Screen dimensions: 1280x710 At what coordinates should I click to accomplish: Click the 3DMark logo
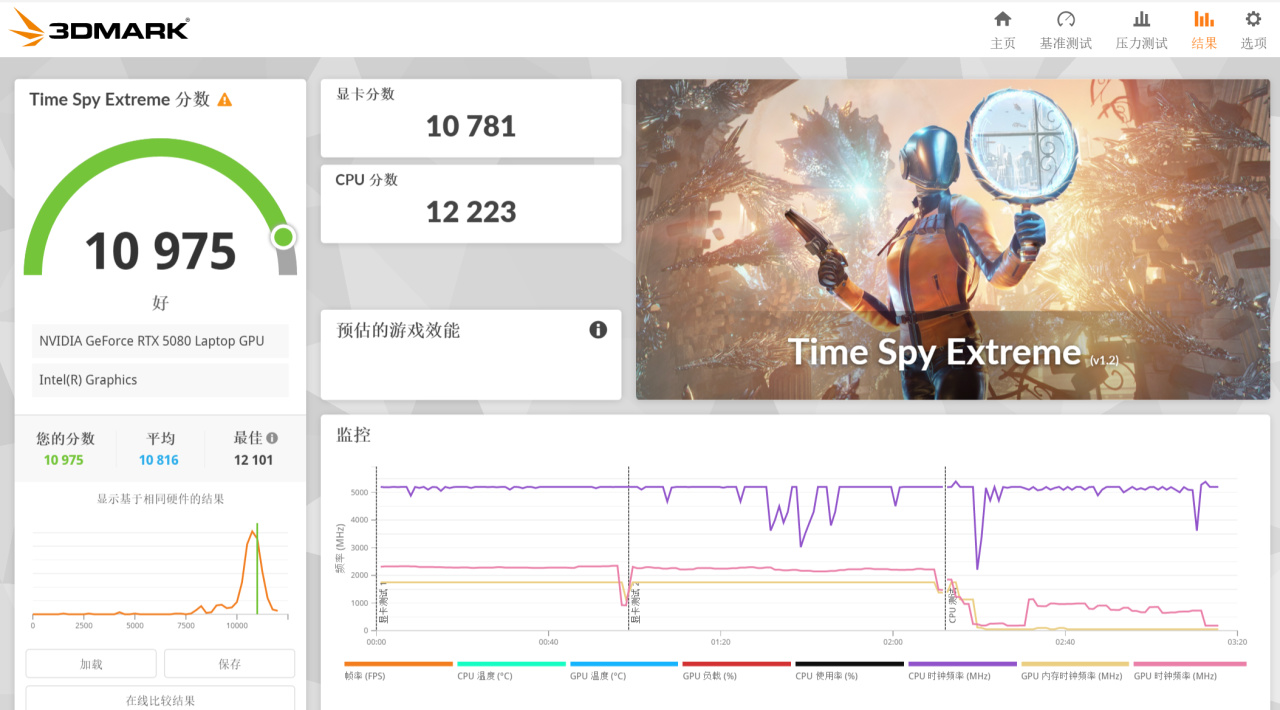point(99,29)
